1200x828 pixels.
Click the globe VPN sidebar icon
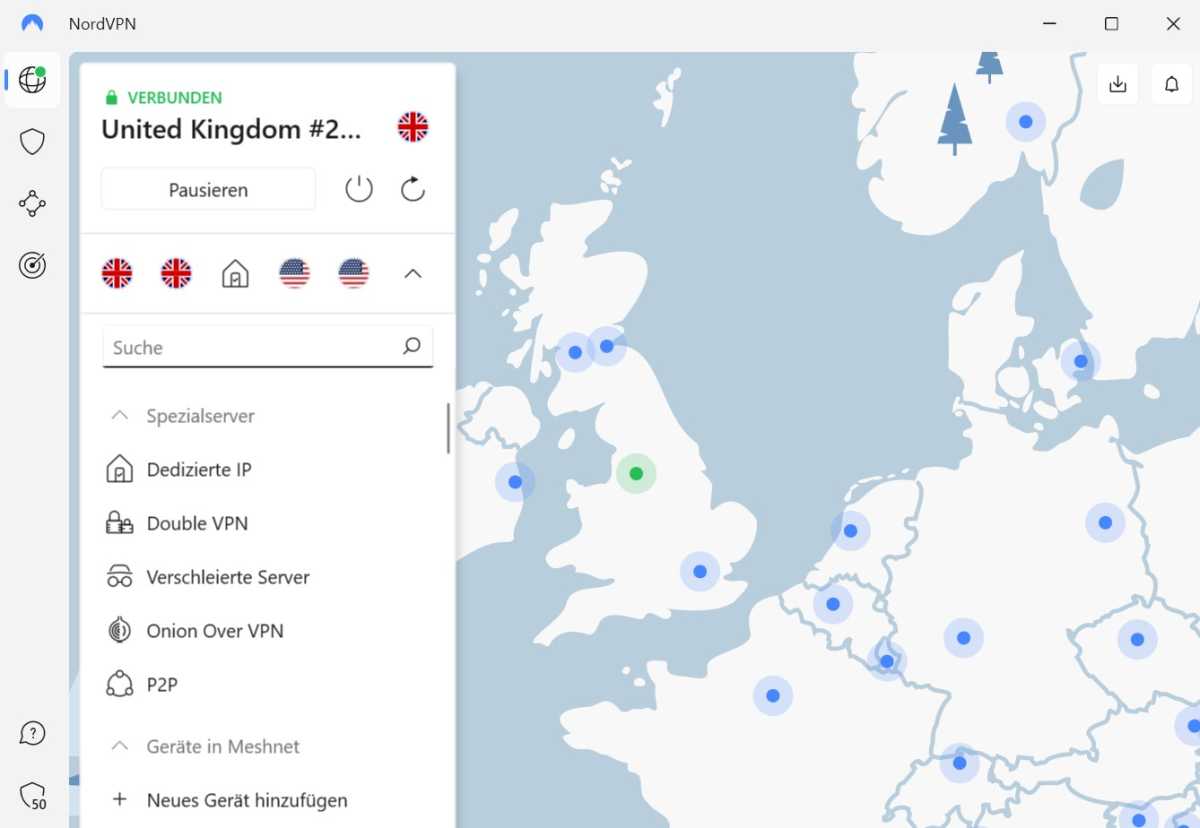[32, 80]
